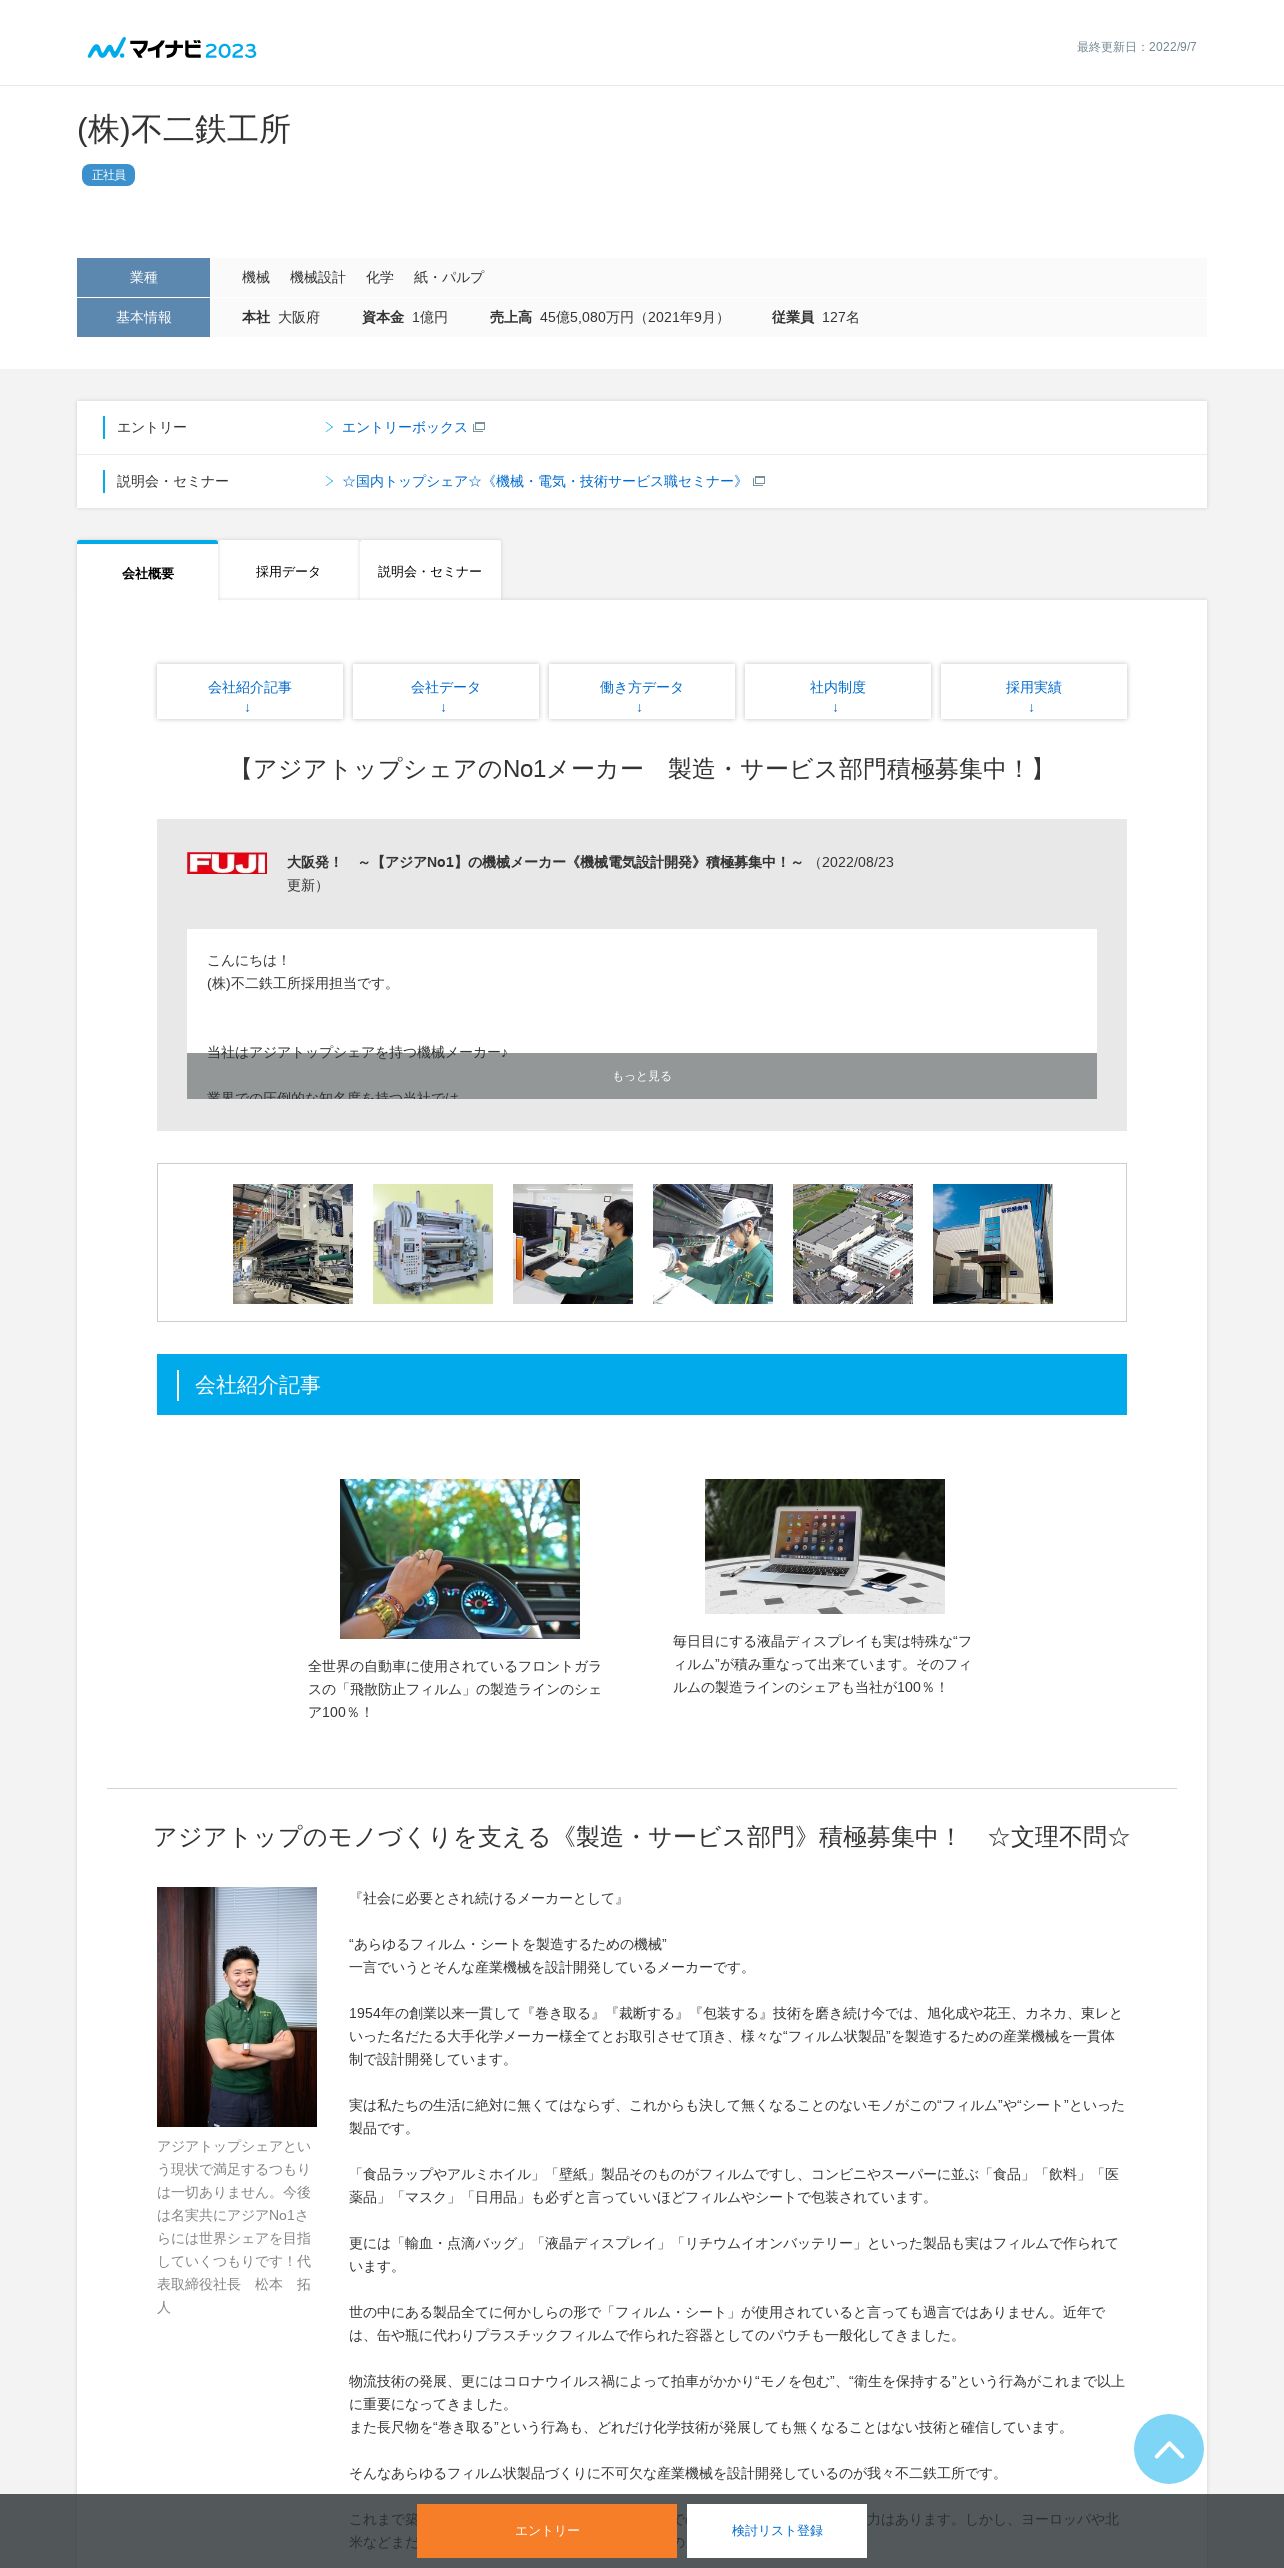The width and height of the screenshot is (1284, 2568).
Task: Click the FUJI company logo
Action: pyautogui.click(x=227, y=863)
